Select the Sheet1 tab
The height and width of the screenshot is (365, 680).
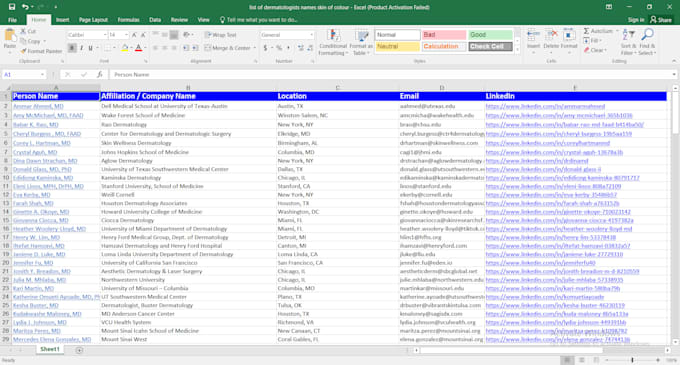pyautogui.click(x=50, y=349)
